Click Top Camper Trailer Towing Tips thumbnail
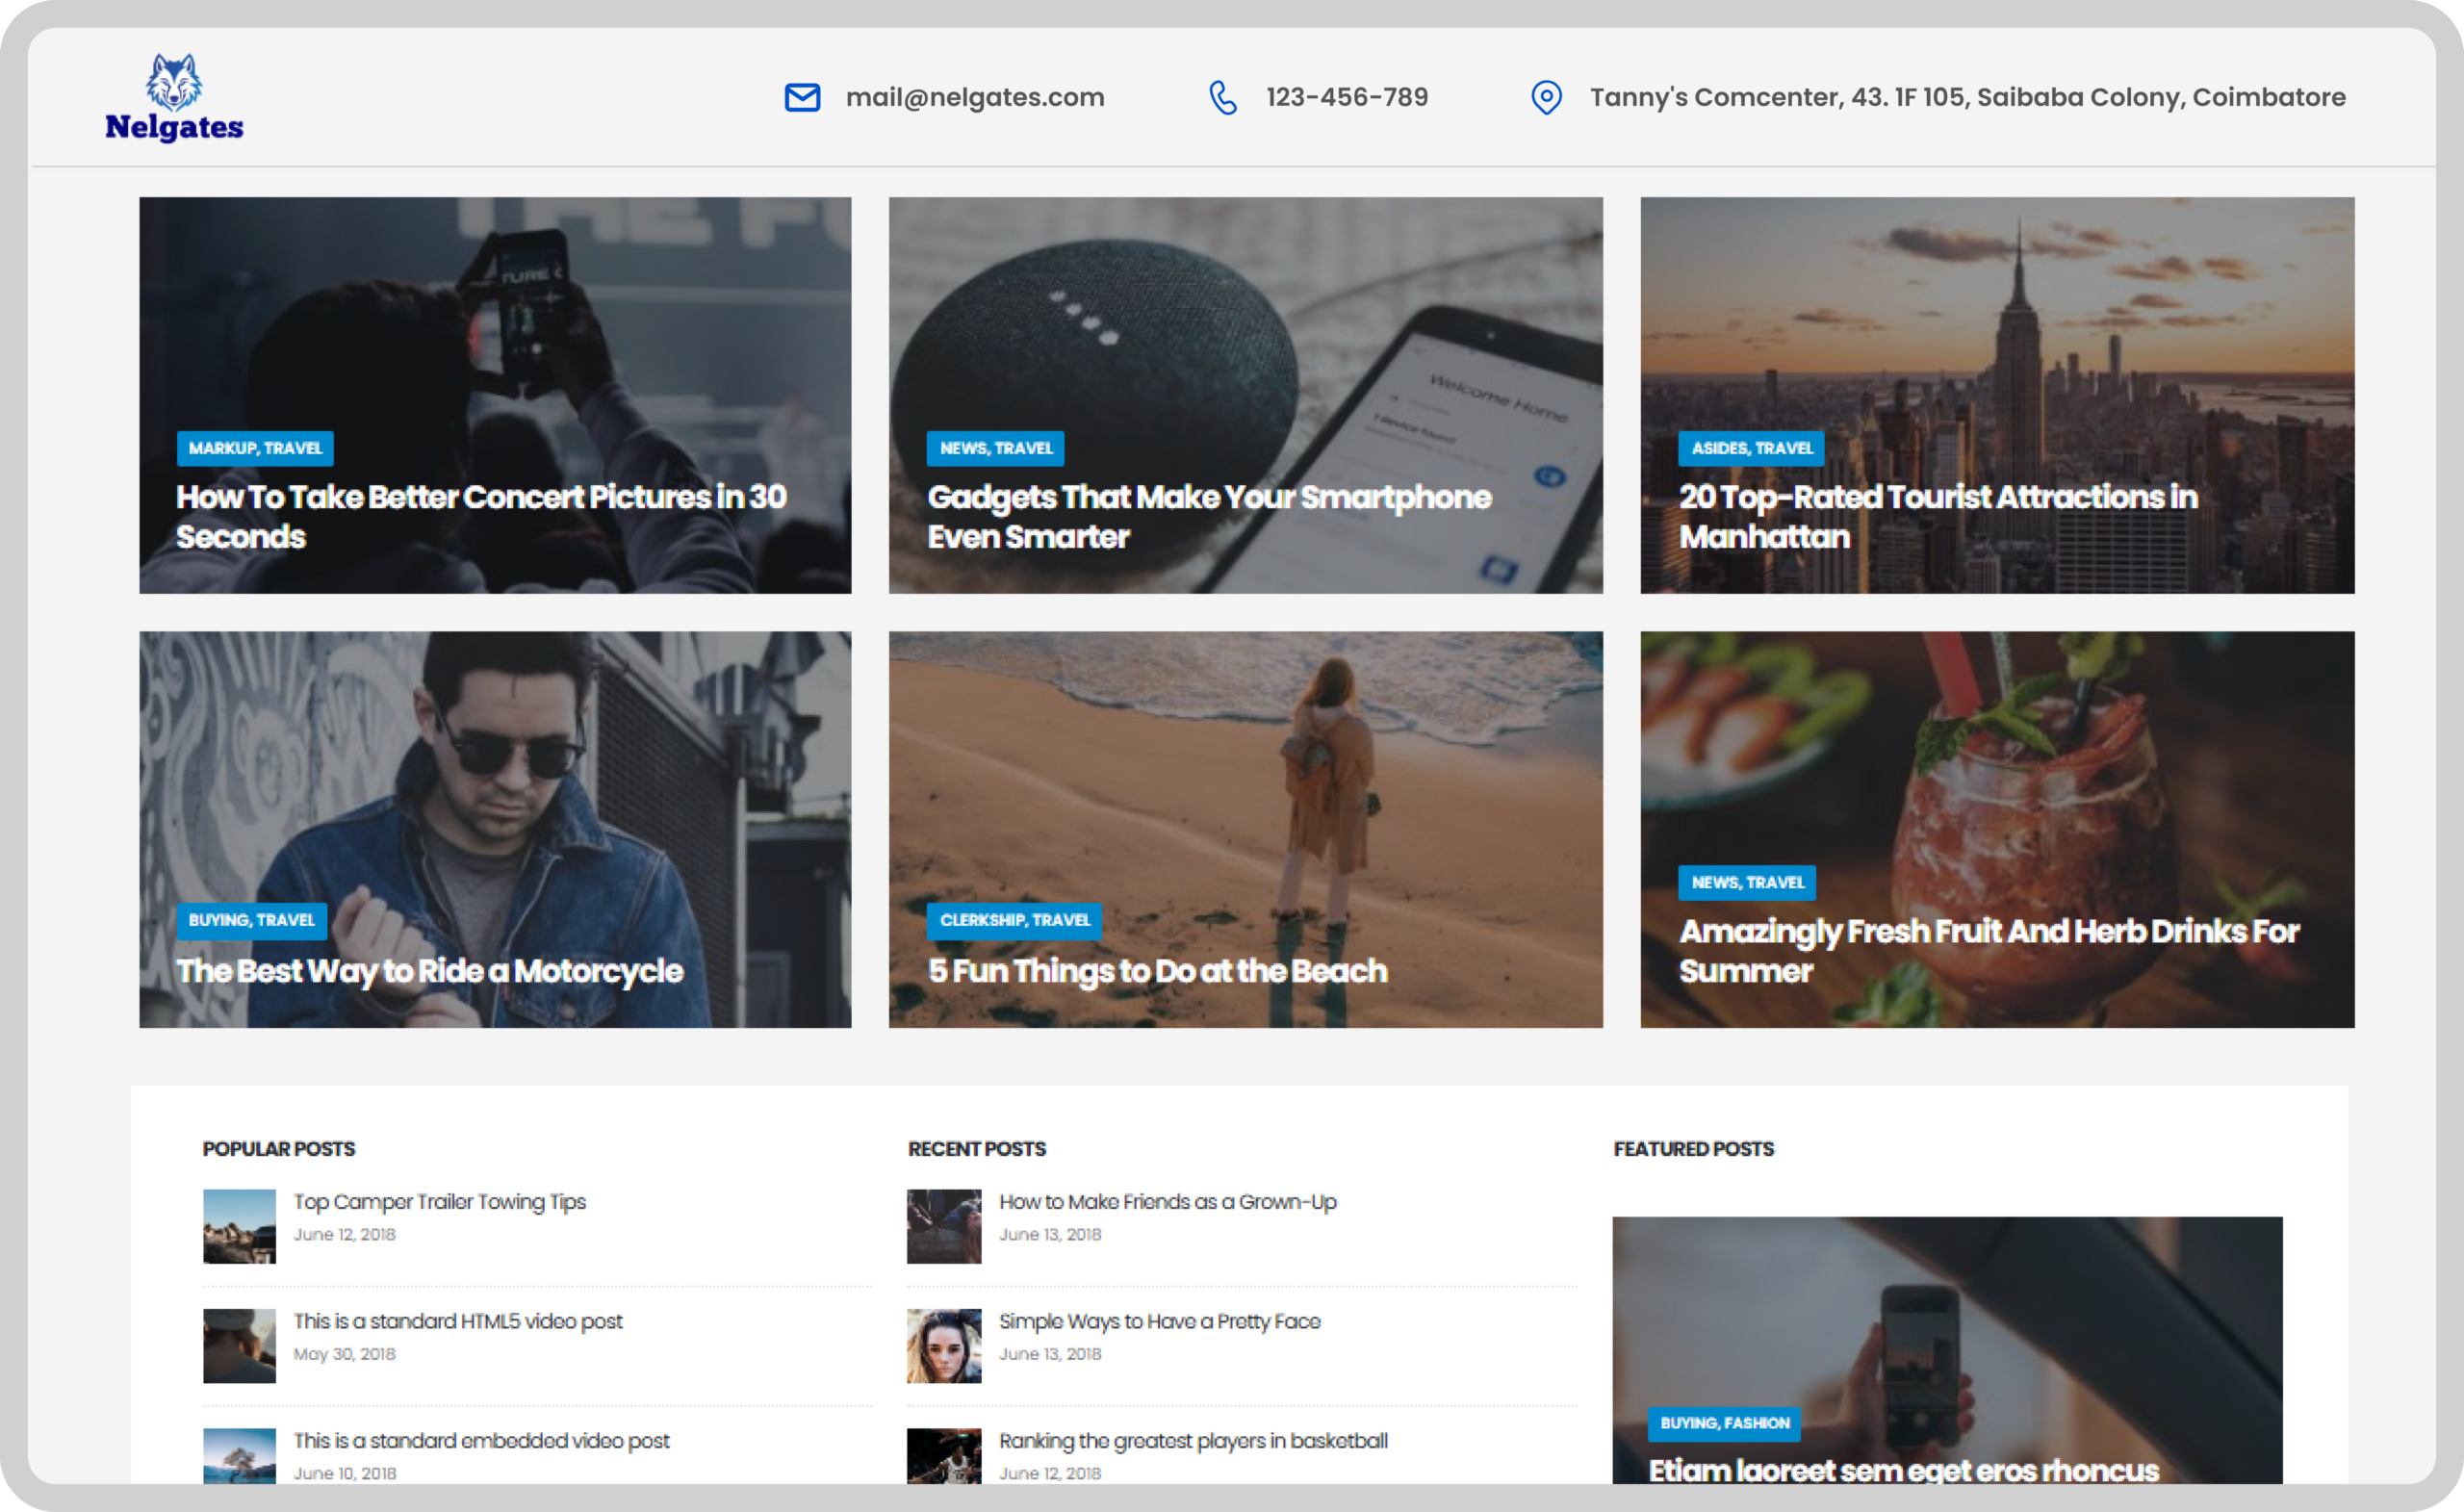The width and height of the screenshot is (2464, 1512). tap(239, 1226)
